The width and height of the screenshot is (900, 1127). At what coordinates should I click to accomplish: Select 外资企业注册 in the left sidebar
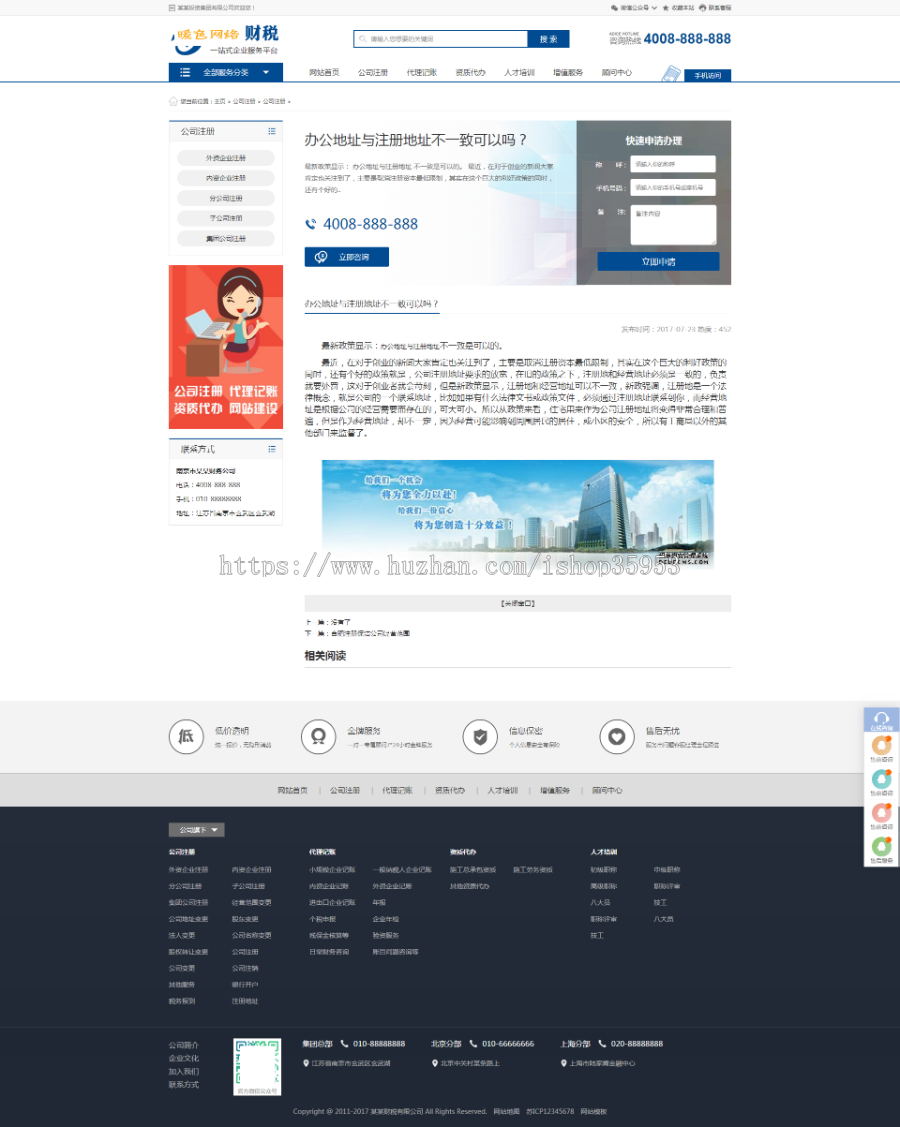click(x=225, y=158)
